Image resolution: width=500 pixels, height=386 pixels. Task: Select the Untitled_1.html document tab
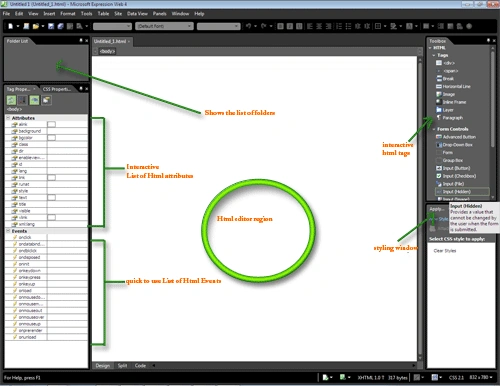tap(112, 41)
